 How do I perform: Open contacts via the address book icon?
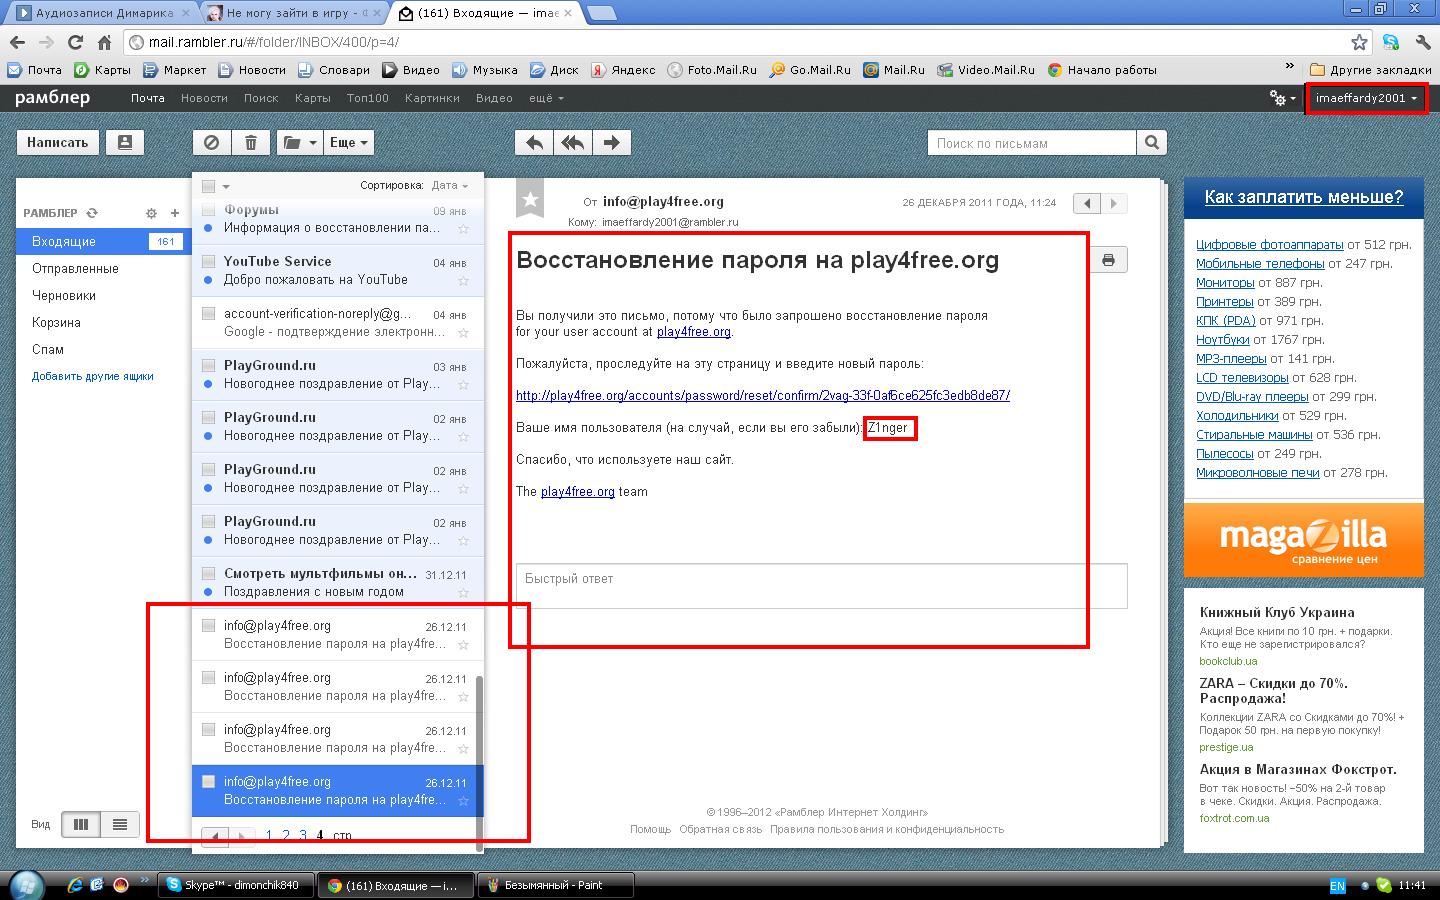pos(125,143)
